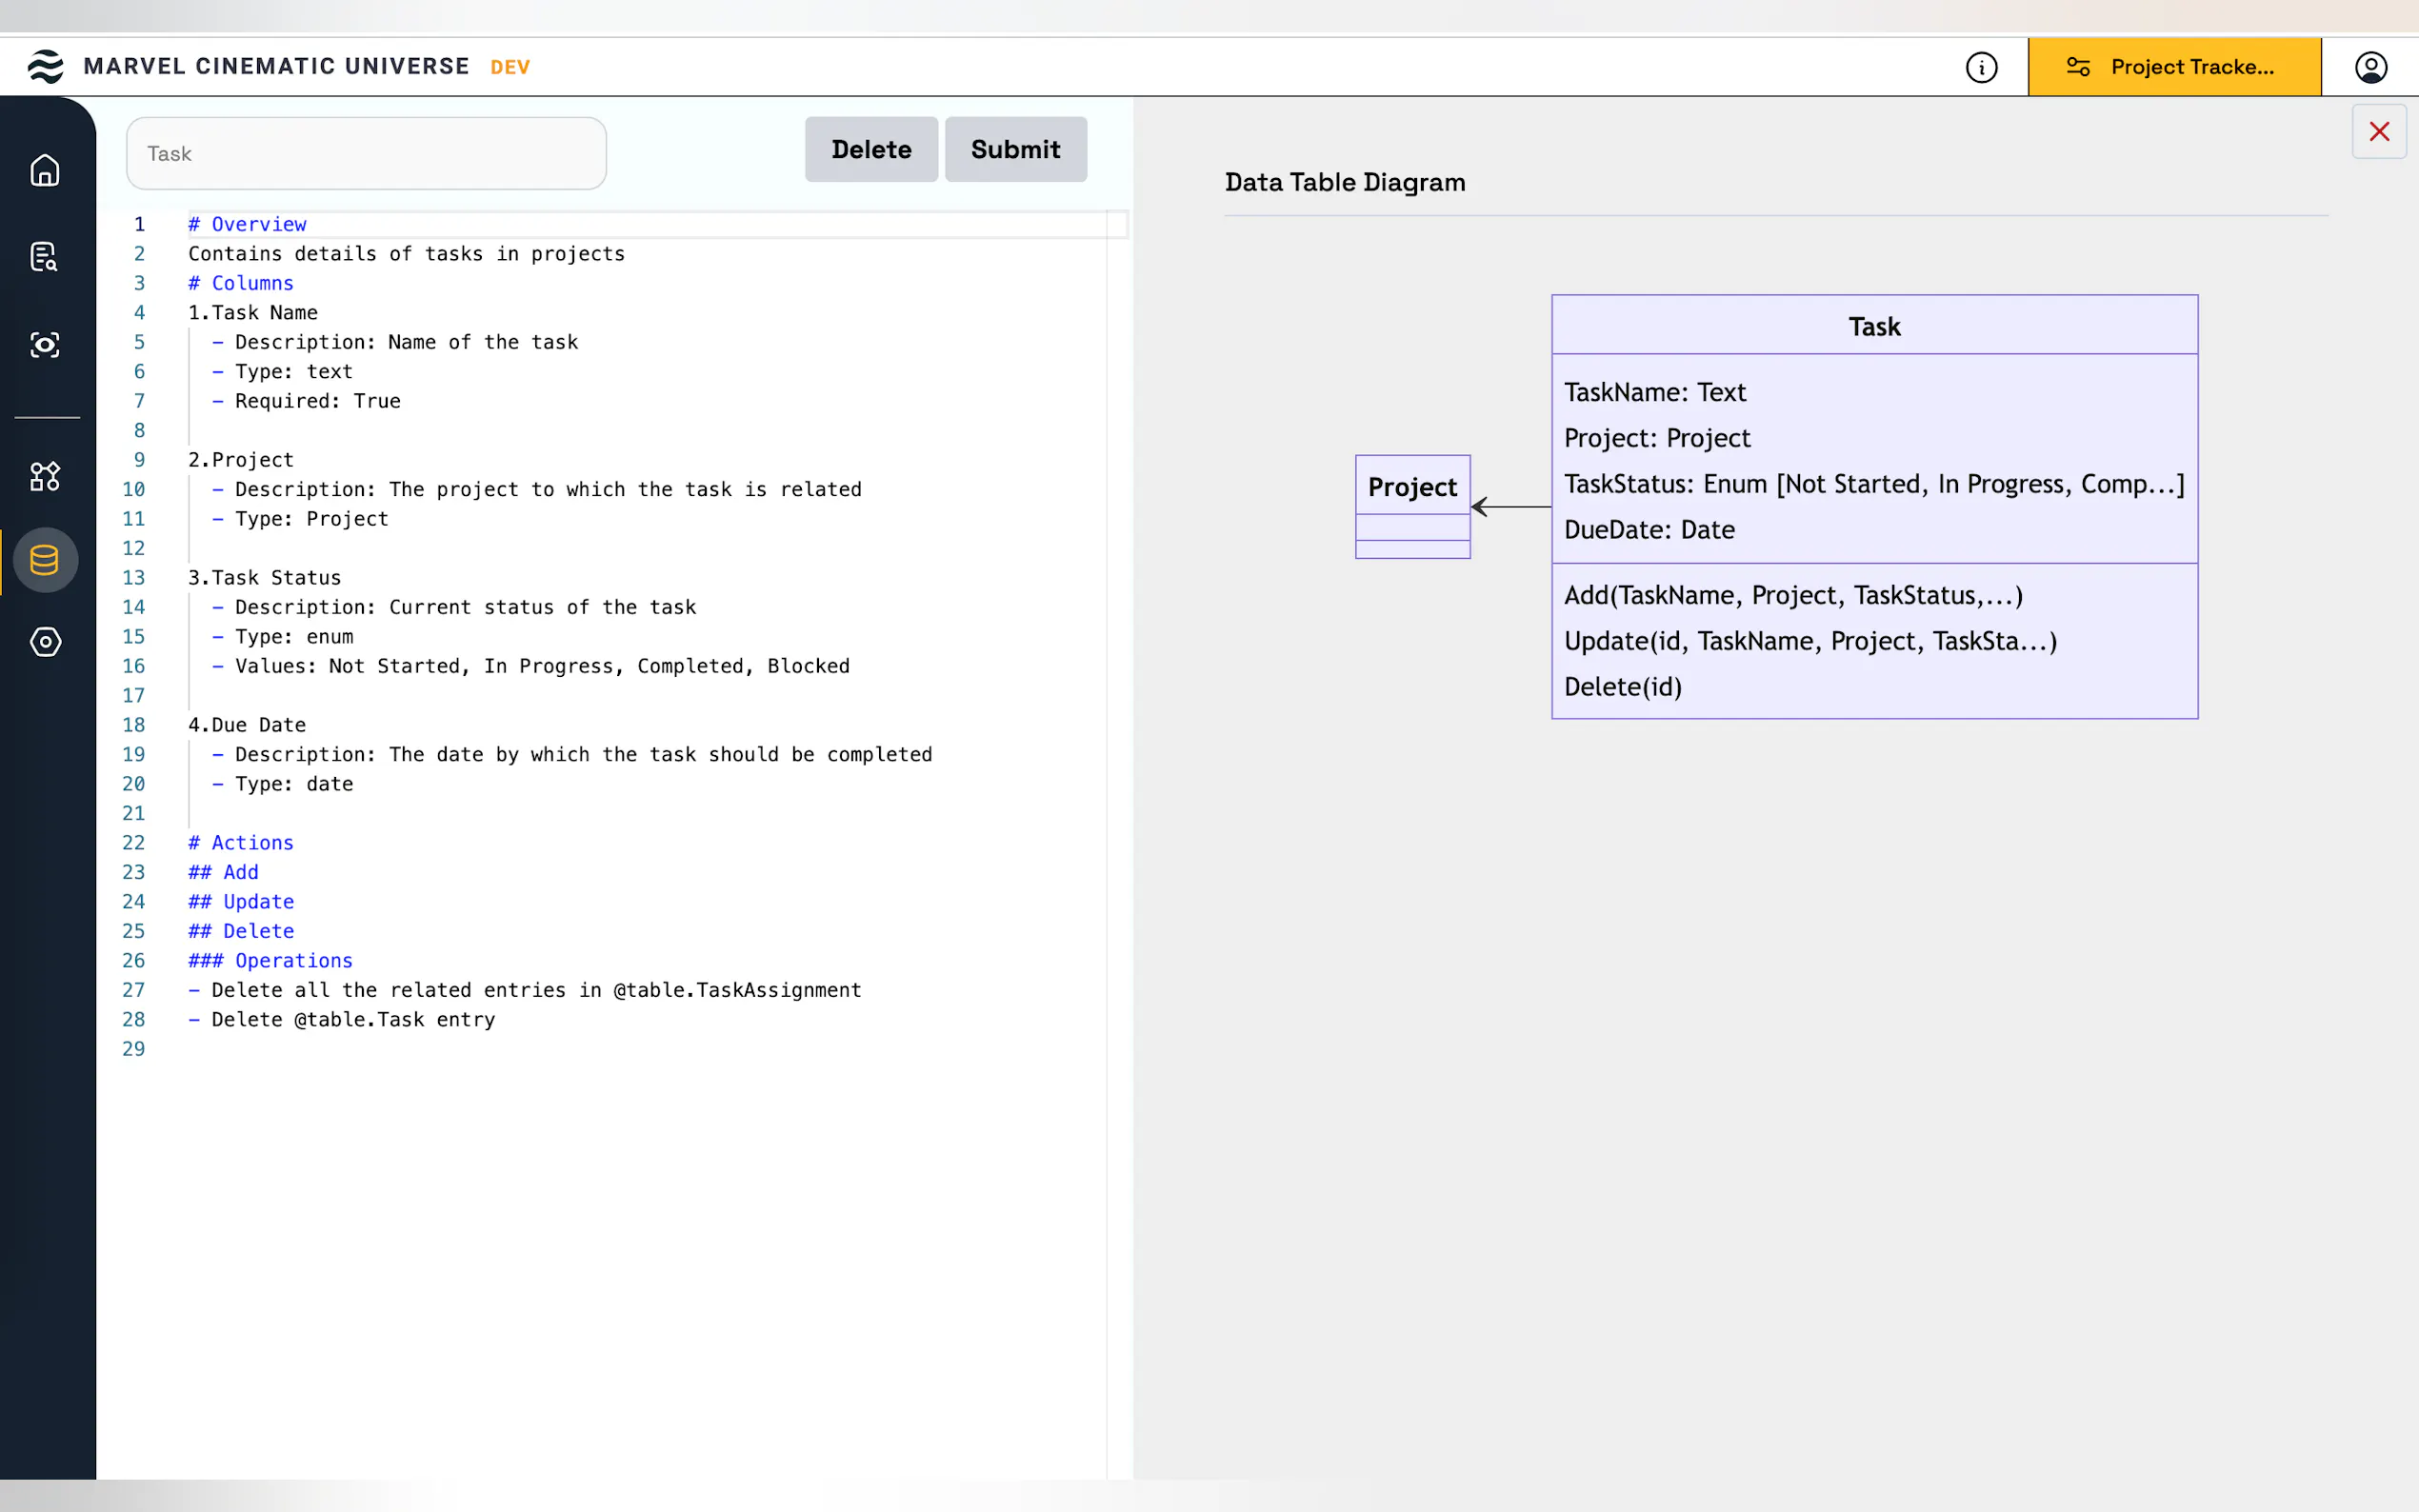The width and height of the screenshot is (2419, 1512).
Task: Click the scan/capture sidebar icon
Action: point(45,345)
